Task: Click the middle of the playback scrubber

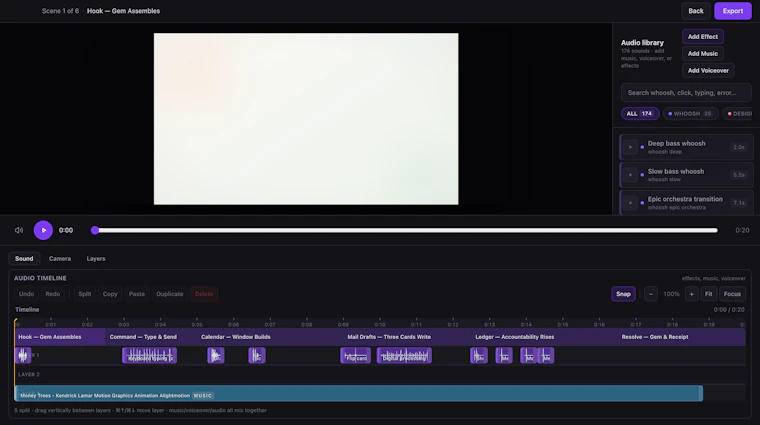Action: tap(406, 230)
